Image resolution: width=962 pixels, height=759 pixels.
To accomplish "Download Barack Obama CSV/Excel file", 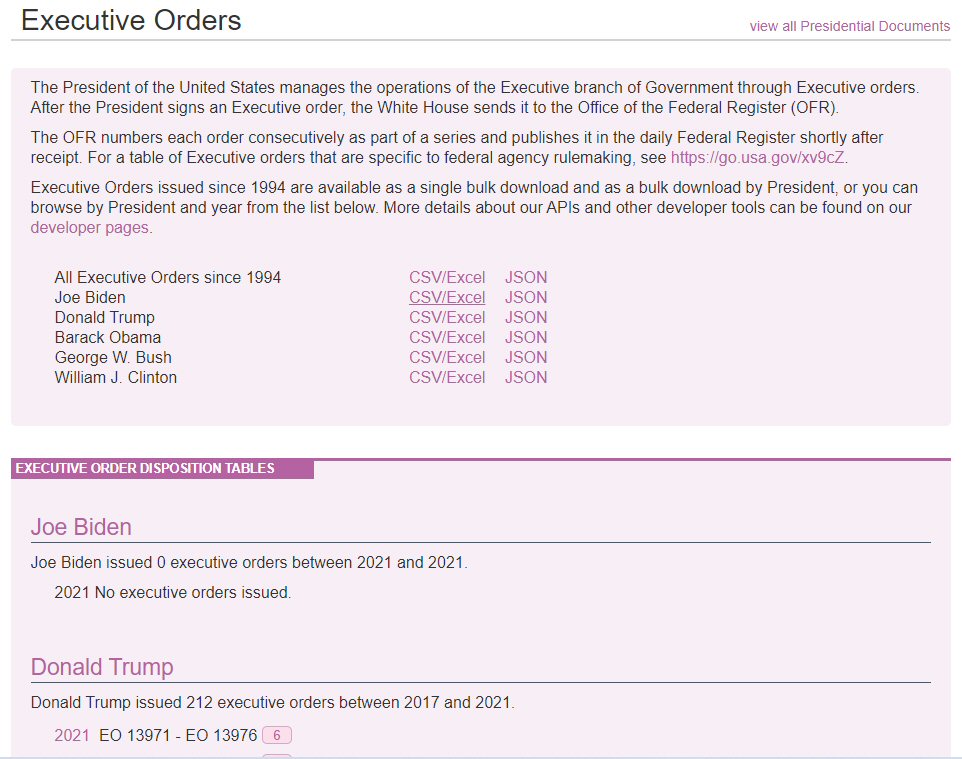I will tap(447, 337).
